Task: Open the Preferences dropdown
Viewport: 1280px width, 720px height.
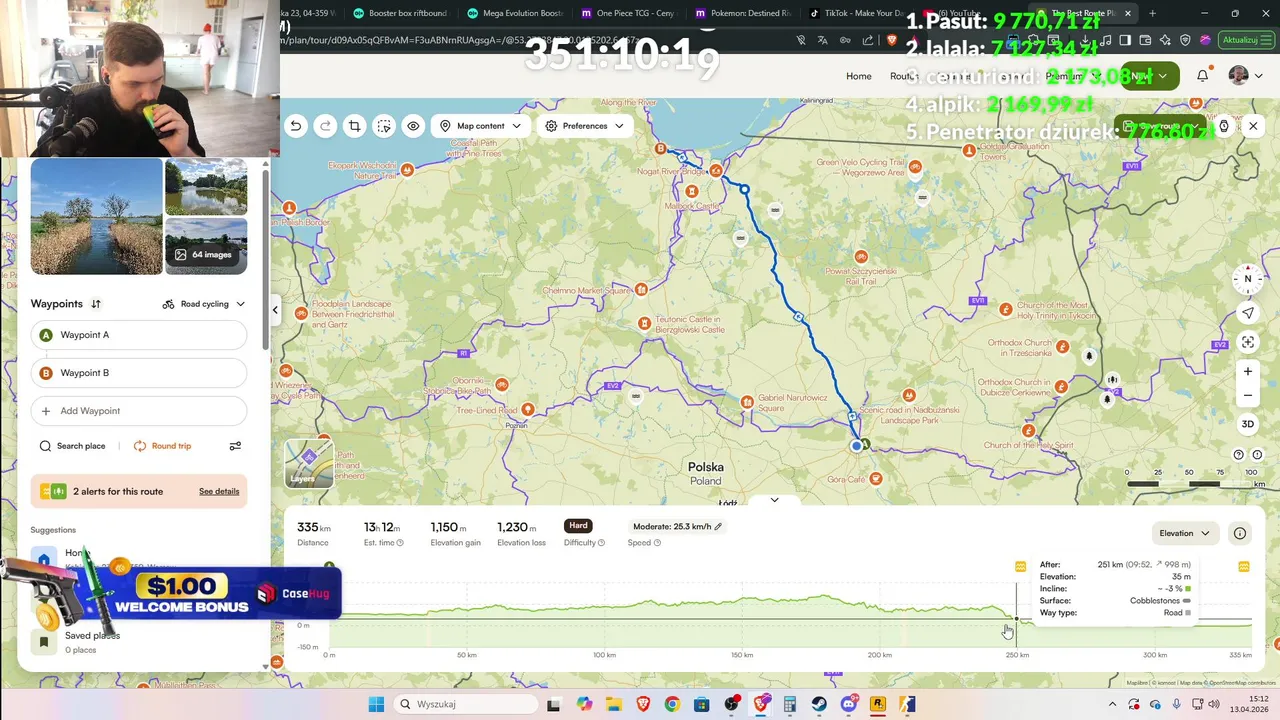Action: point(585,126)
